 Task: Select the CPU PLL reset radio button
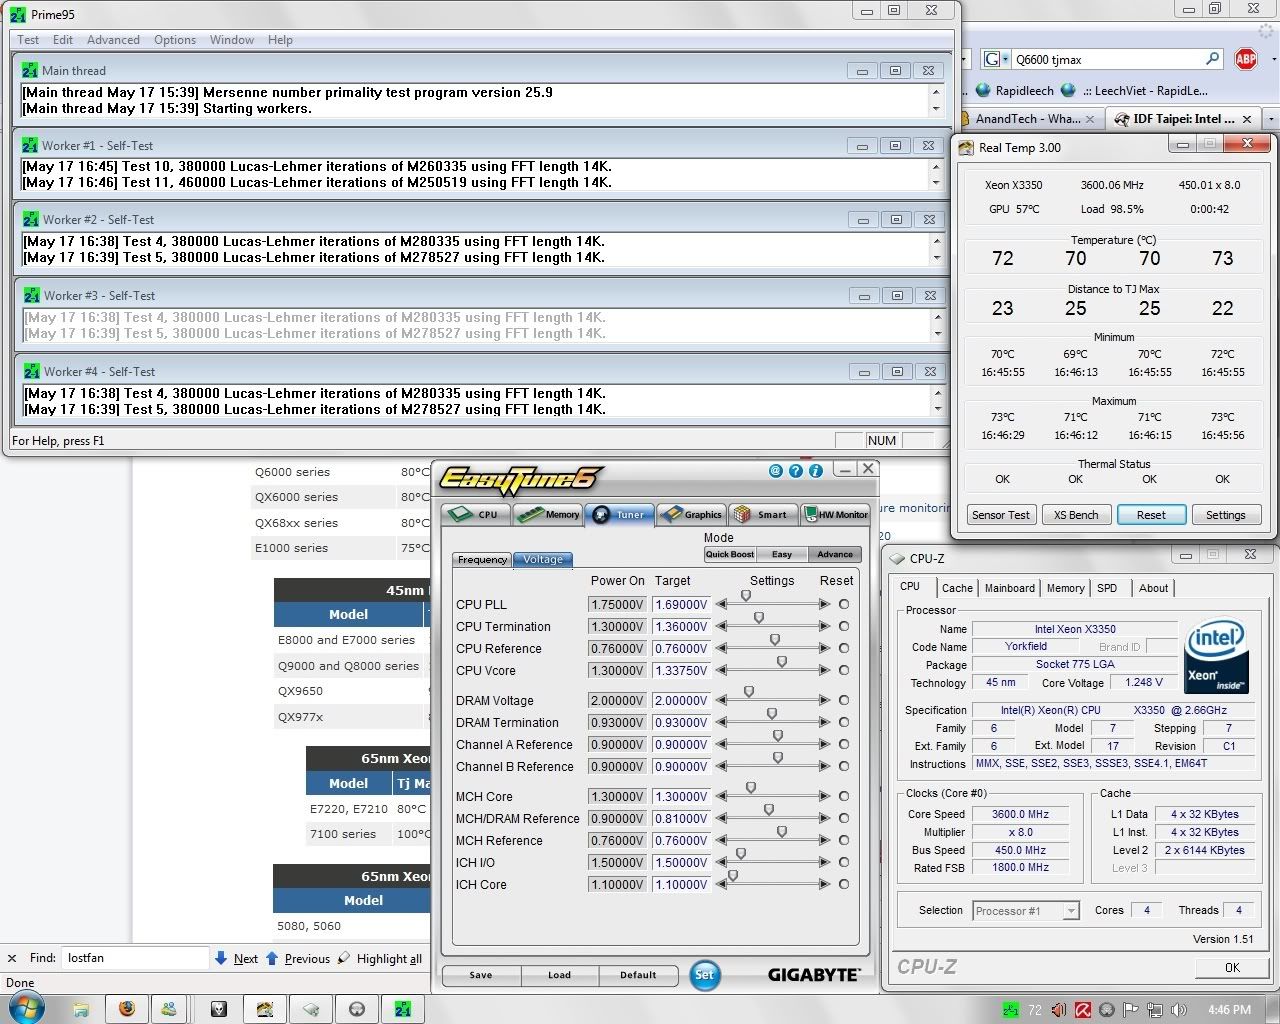coord(844,604)
